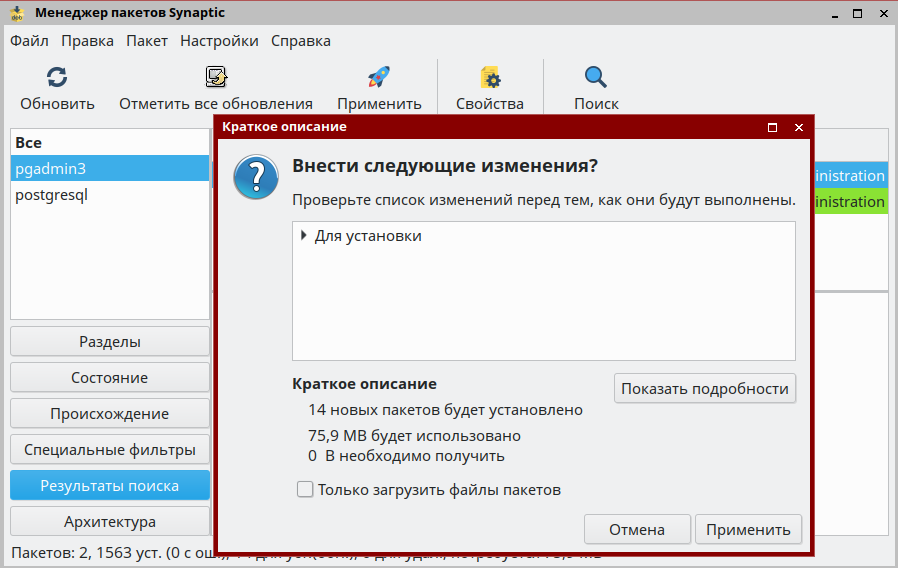Click the Synaptic app icon in title bar
Image resolution: width=898 pixels, height=568 pixels.
click(17, 13)
